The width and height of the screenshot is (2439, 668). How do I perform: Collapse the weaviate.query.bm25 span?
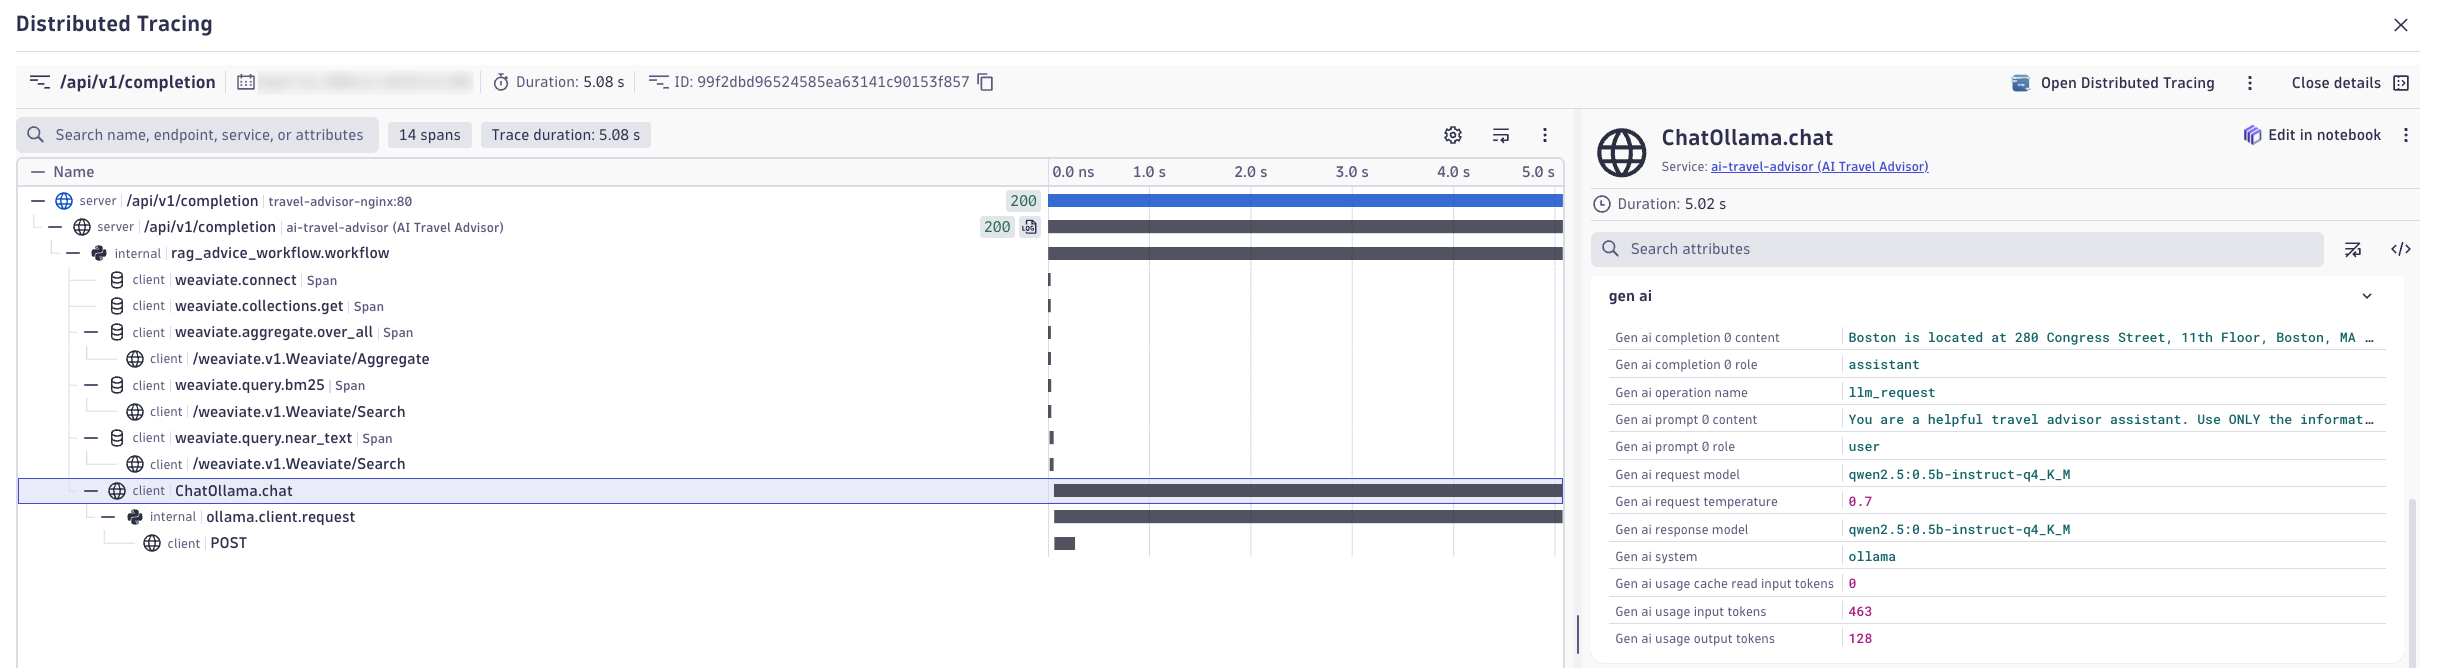tap(91, 385)
